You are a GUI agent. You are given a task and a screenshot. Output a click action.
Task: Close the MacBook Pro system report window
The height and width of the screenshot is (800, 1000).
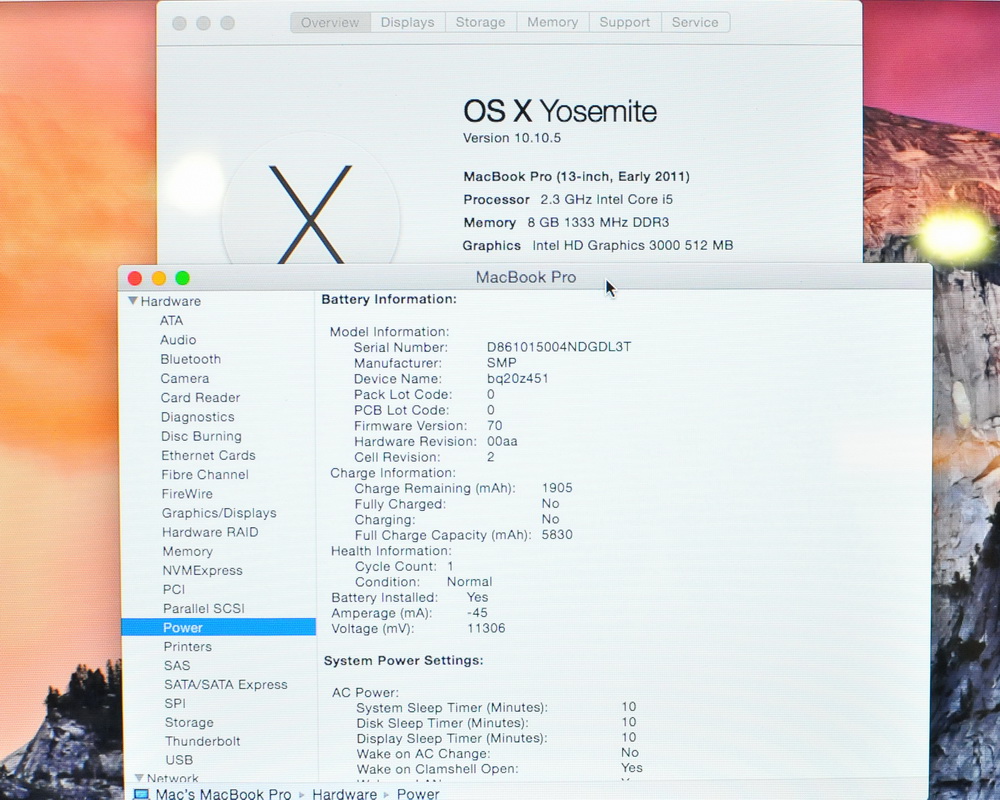coord(135,278)
